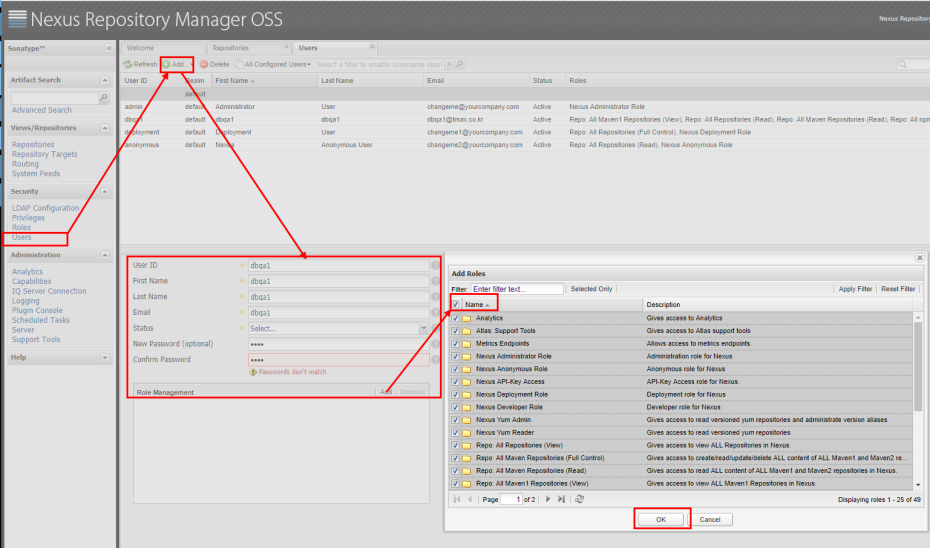This screenshot has height=548, width=931.
Task: Collapse the Administration panel
Action: 104,255
